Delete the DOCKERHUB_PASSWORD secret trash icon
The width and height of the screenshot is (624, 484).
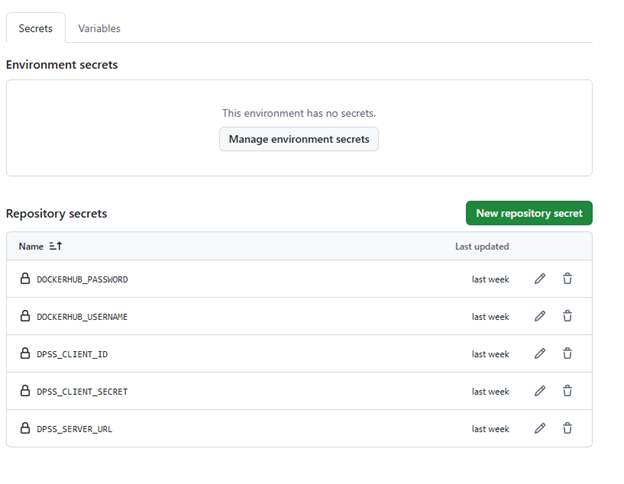pyautogui.click(x=567, y=279)
